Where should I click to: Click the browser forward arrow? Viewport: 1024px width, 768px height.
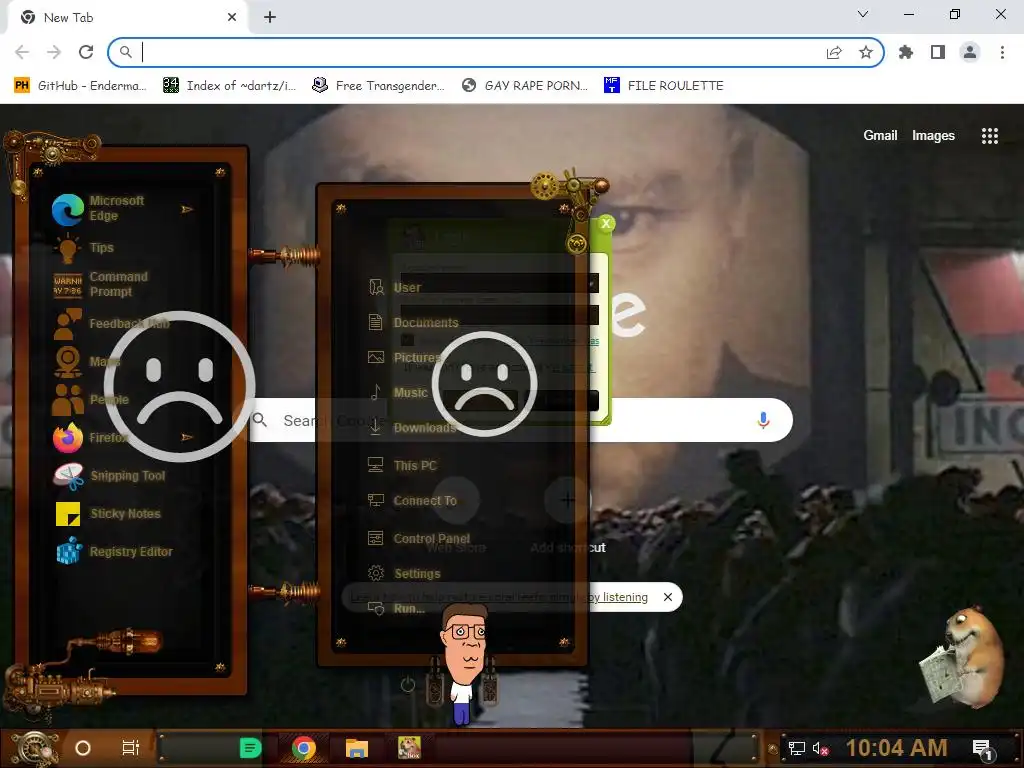point(54,52)
